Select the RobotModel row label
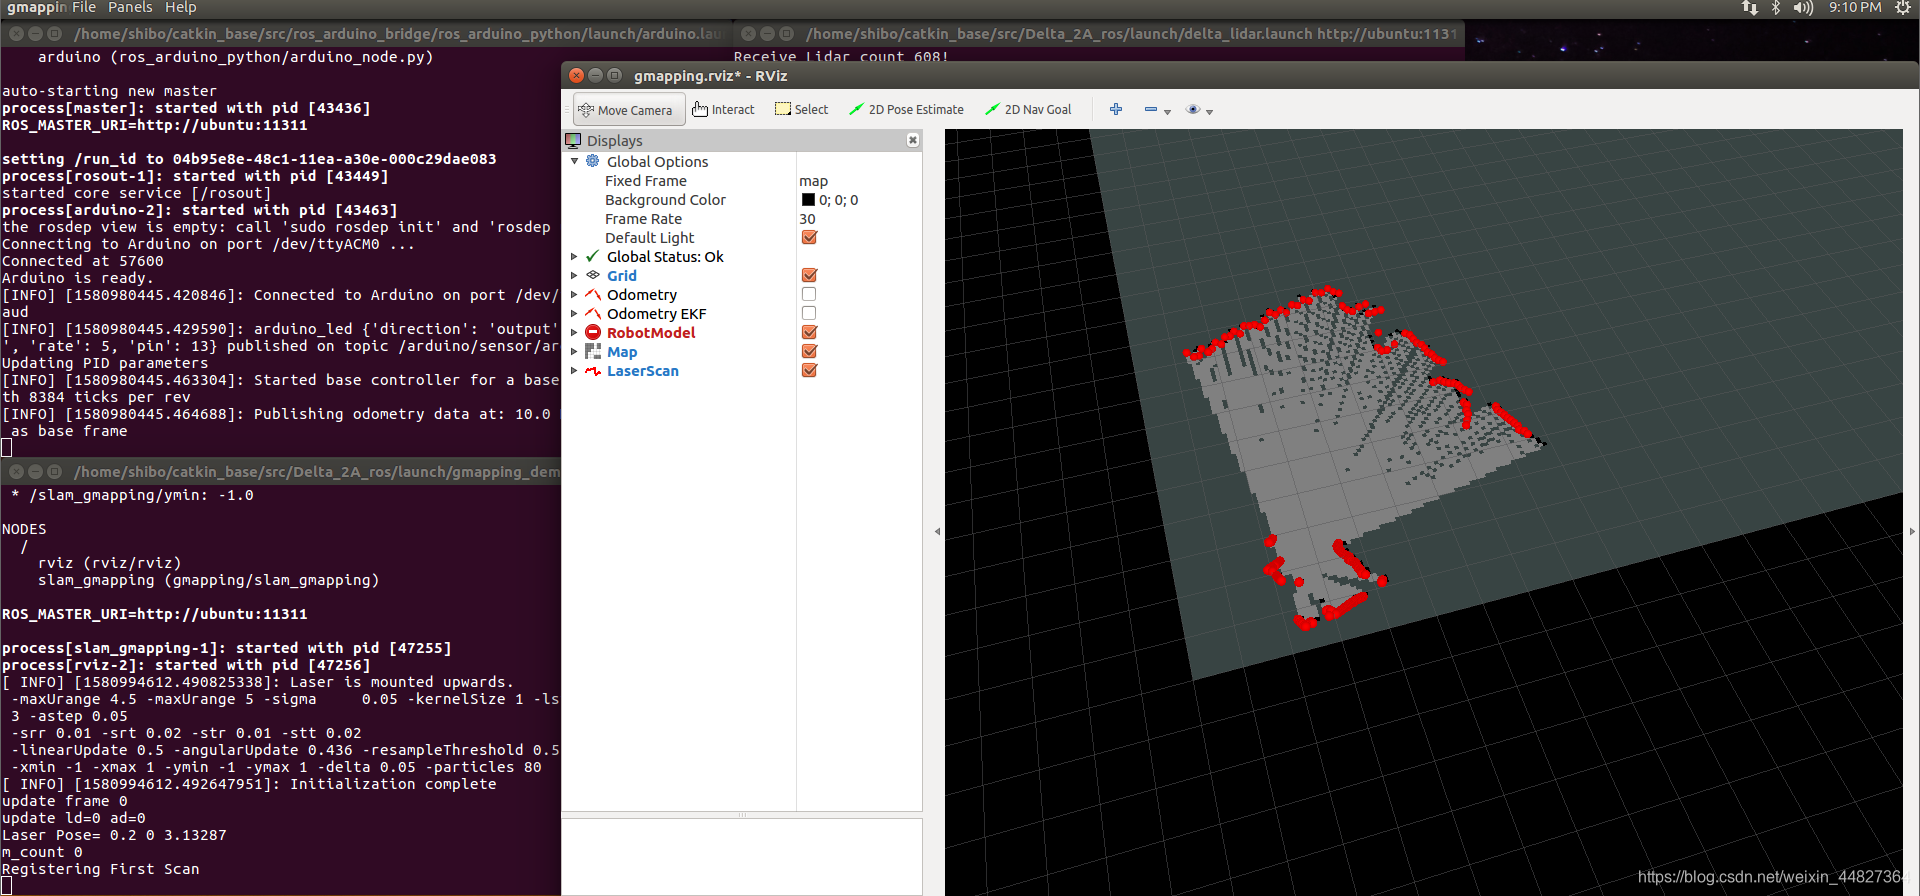Image resolution: width=1920 pixels, height=896 pixels. (x=651, y=333)
